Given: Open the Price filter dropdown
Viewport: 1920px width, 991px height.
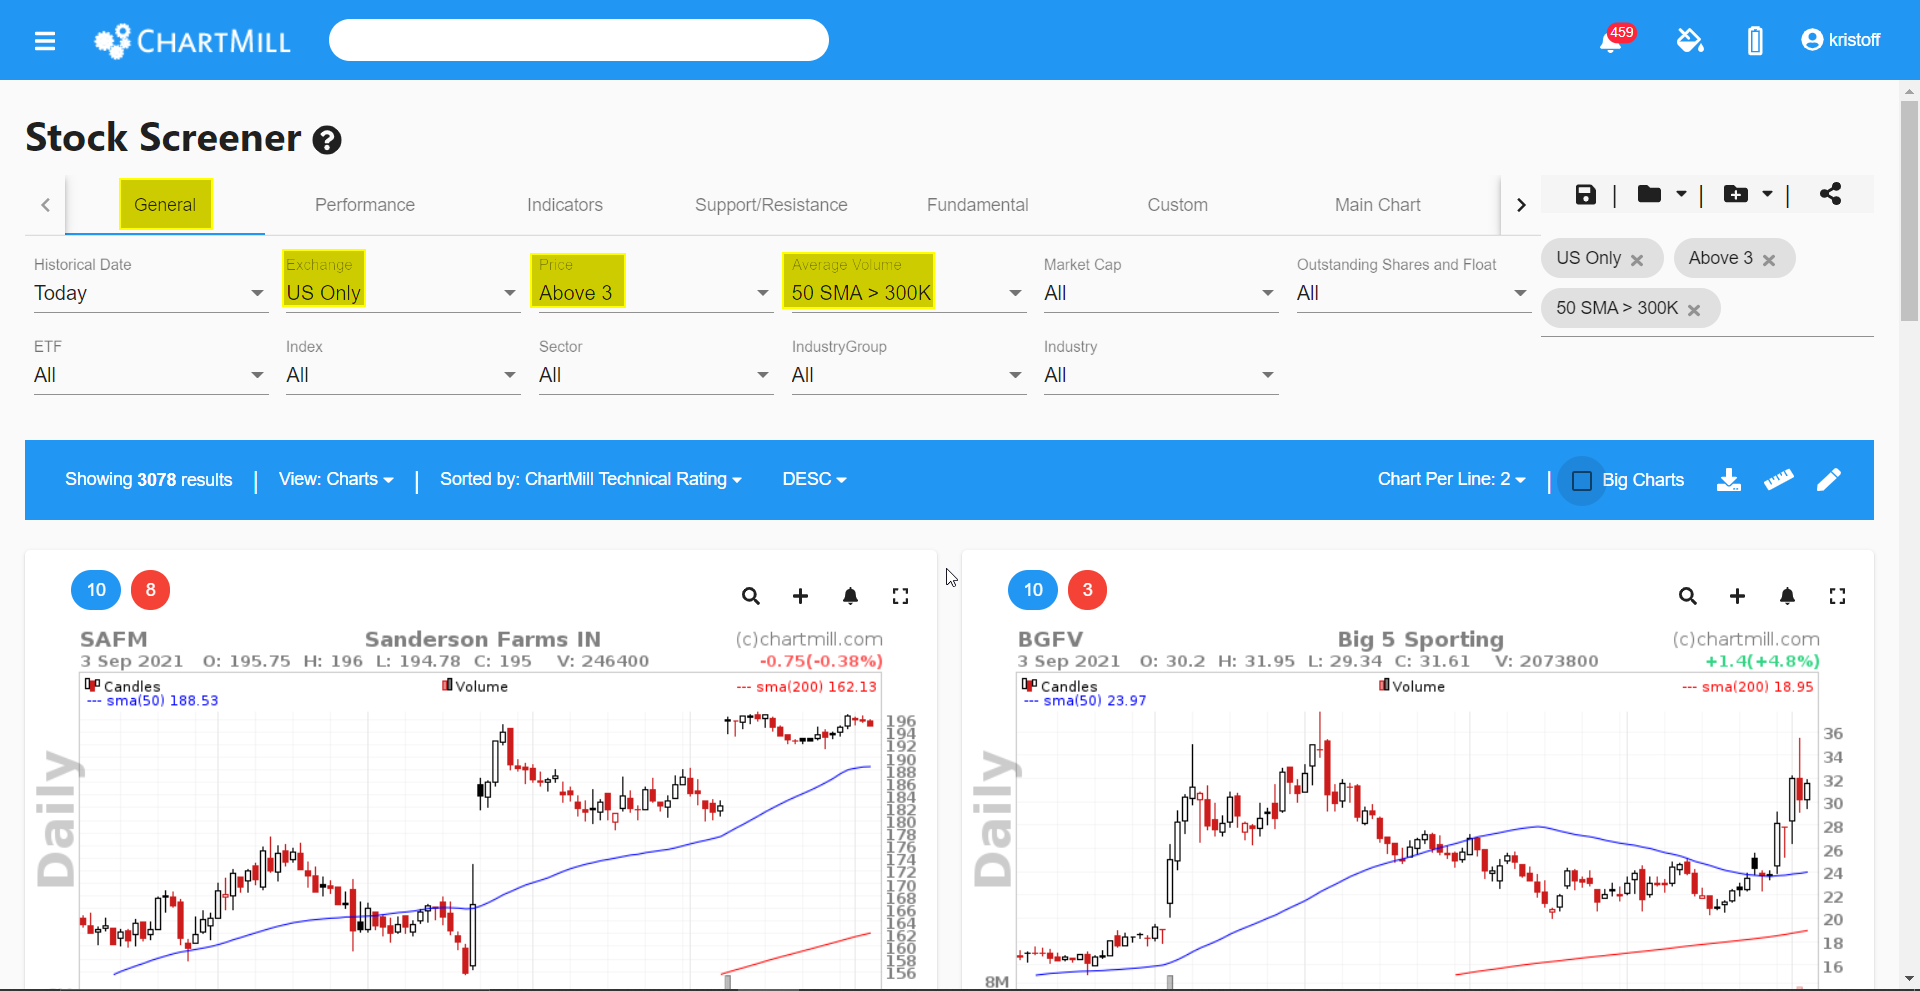Looking at the screenshot, I should point(656,293).
